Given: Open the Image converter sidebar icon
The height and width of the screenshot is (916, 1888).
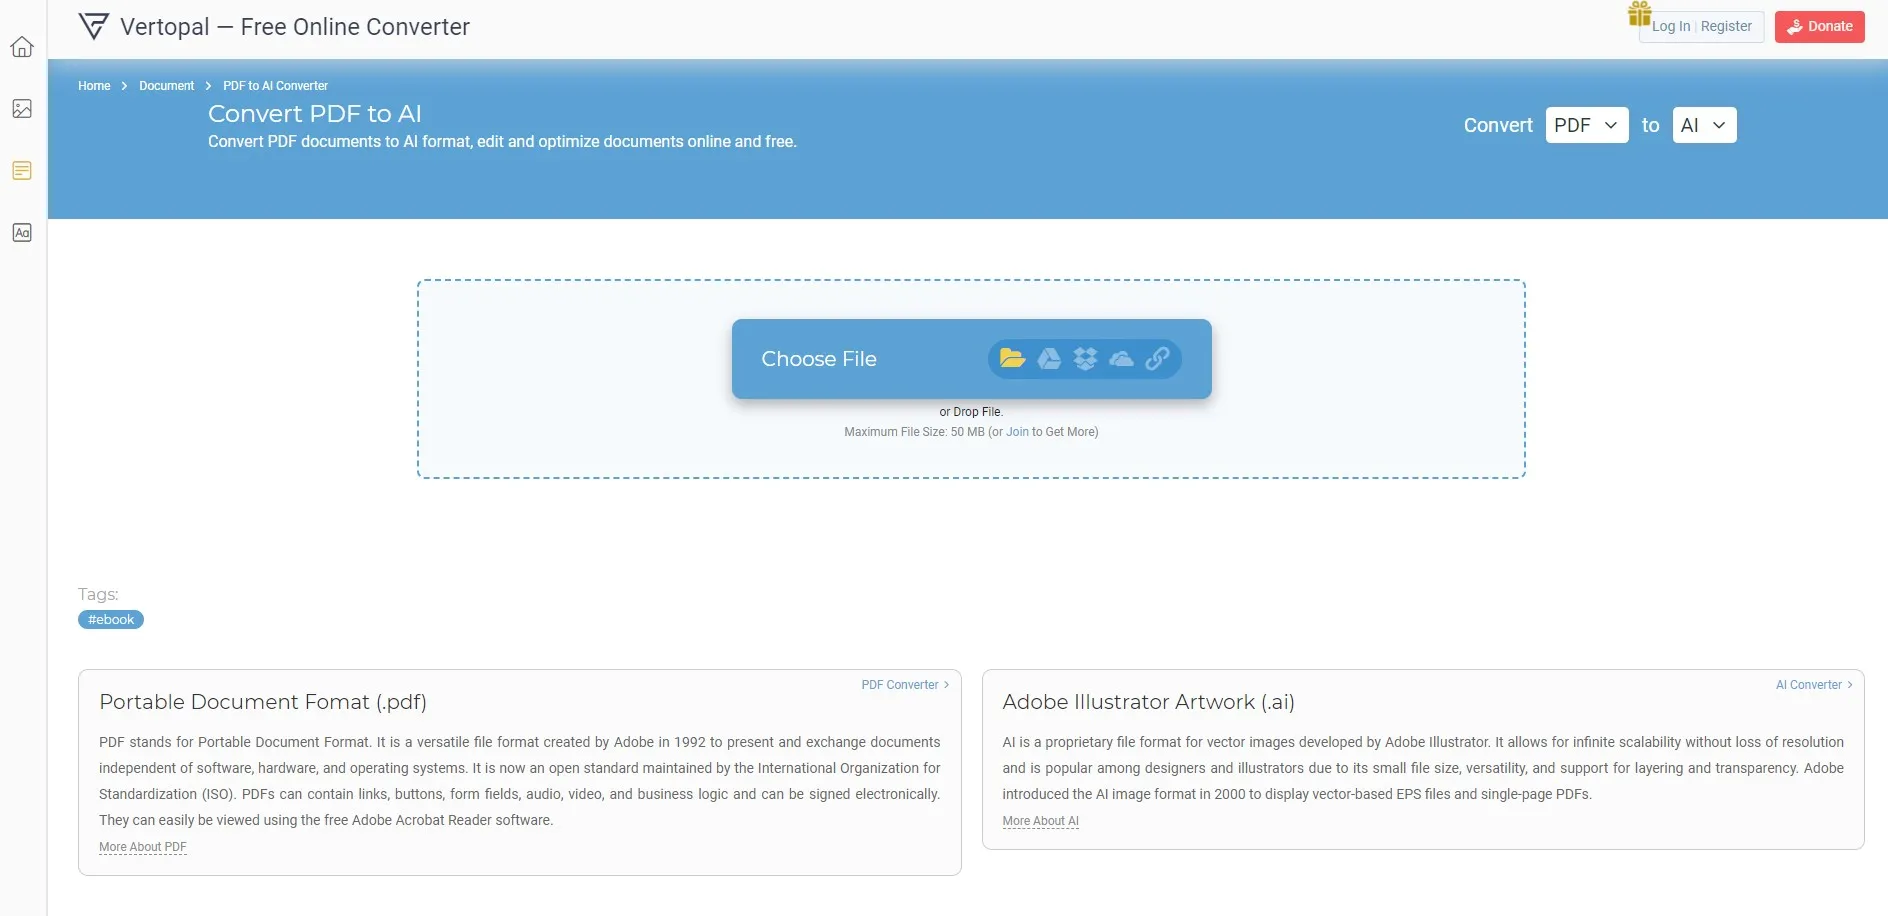Looking at the screenshot, I should (22, 109).
